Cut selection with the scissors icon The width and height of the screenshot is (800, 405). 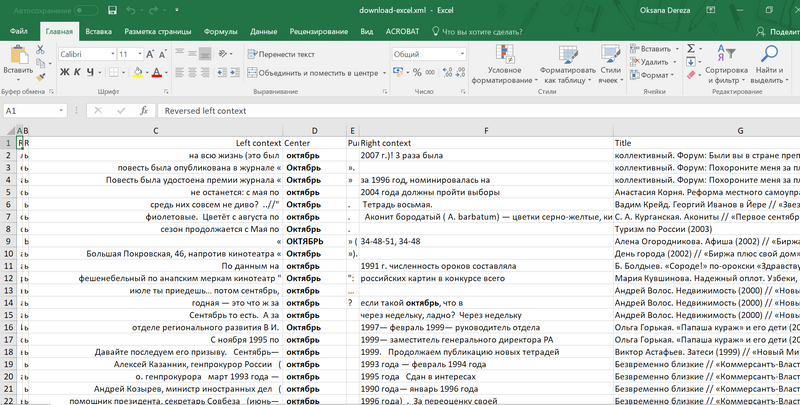point(40,49)
